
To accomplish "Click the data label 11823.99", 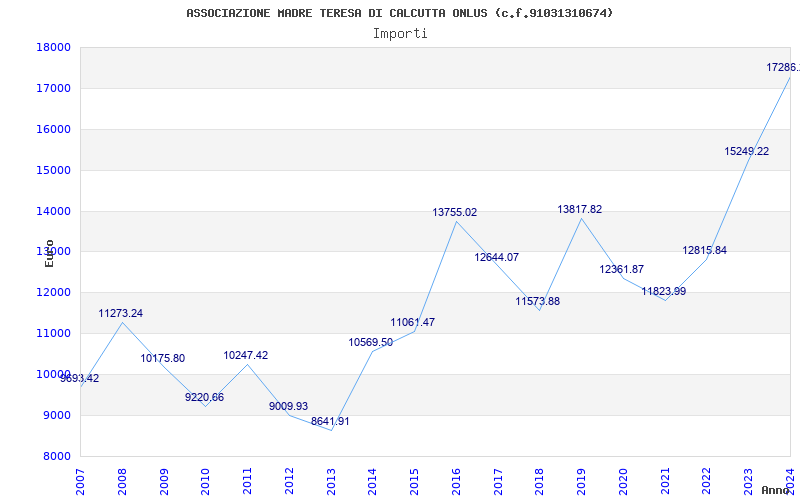I will [x=664, y=291].
